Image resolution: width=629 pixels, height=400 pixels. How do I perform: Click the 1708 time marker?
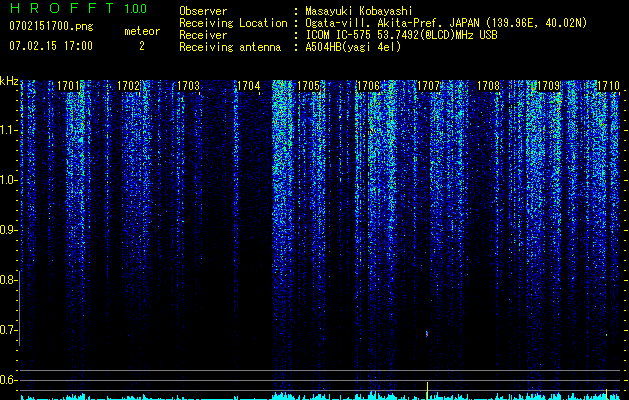[489, 86]
